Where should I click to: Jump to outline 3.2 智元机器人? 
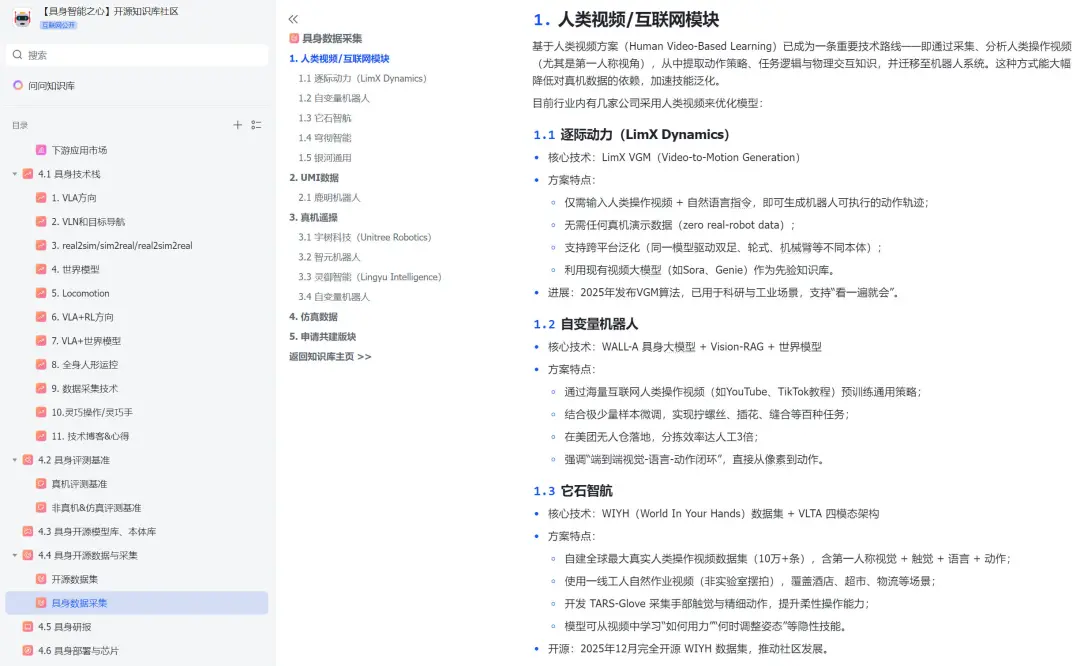[329, 257]
